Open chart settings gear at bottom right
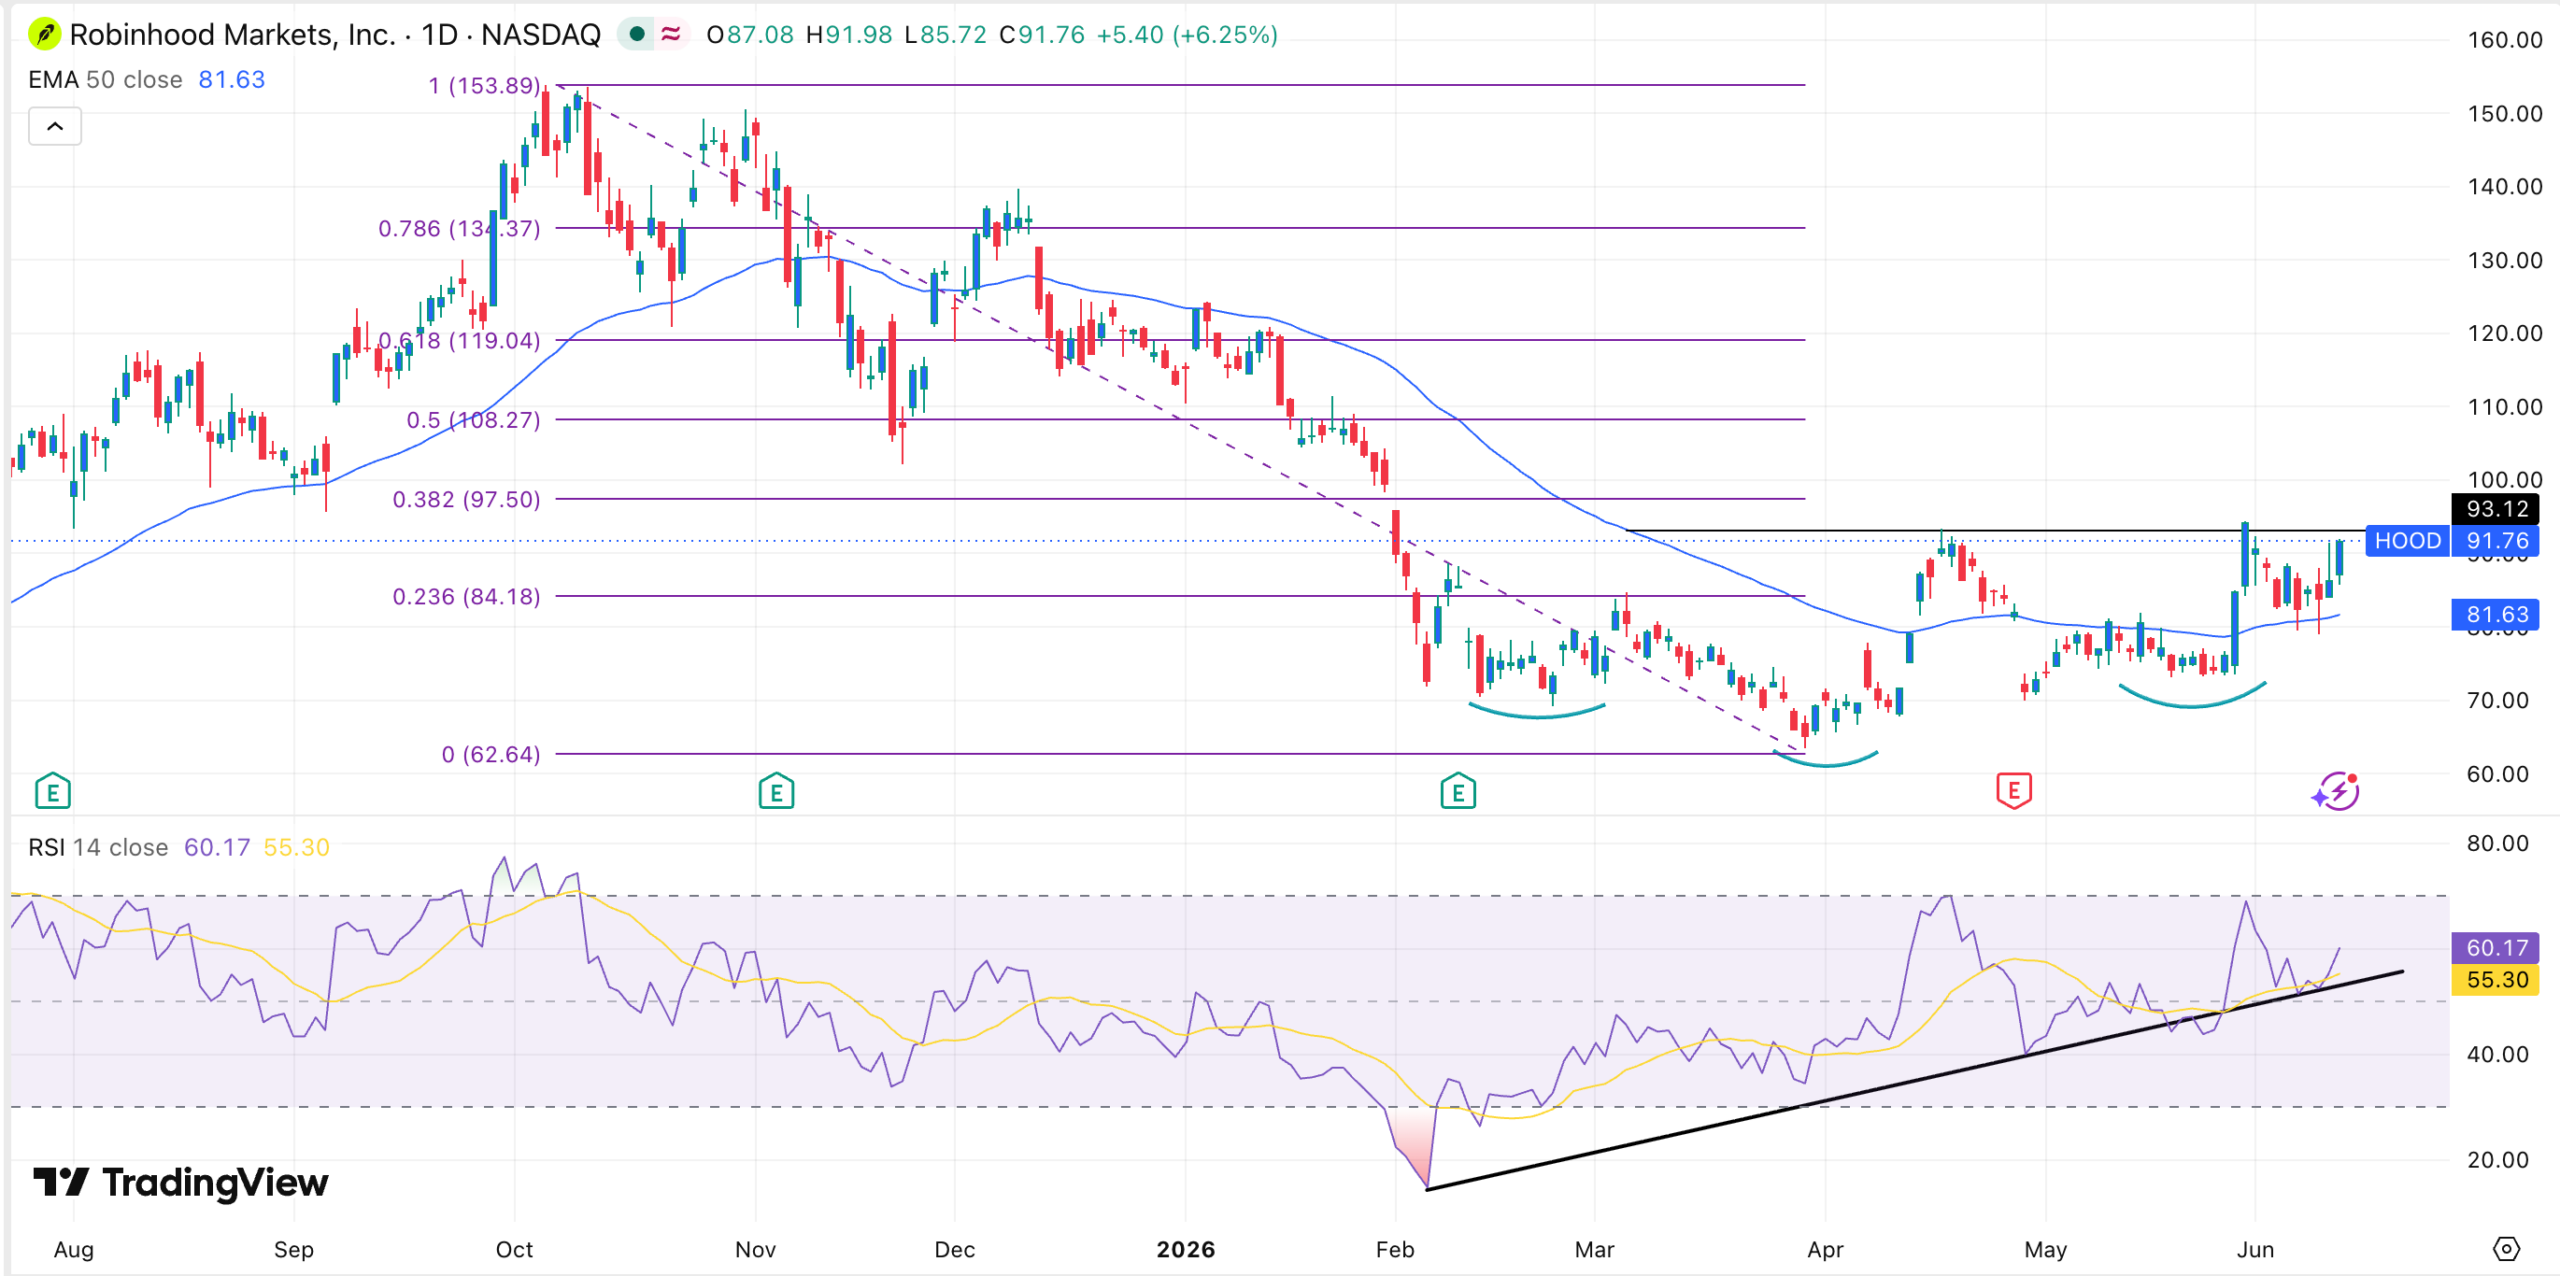This screenshot has width=2560, height=1276. click(x=2506, y=1249)
